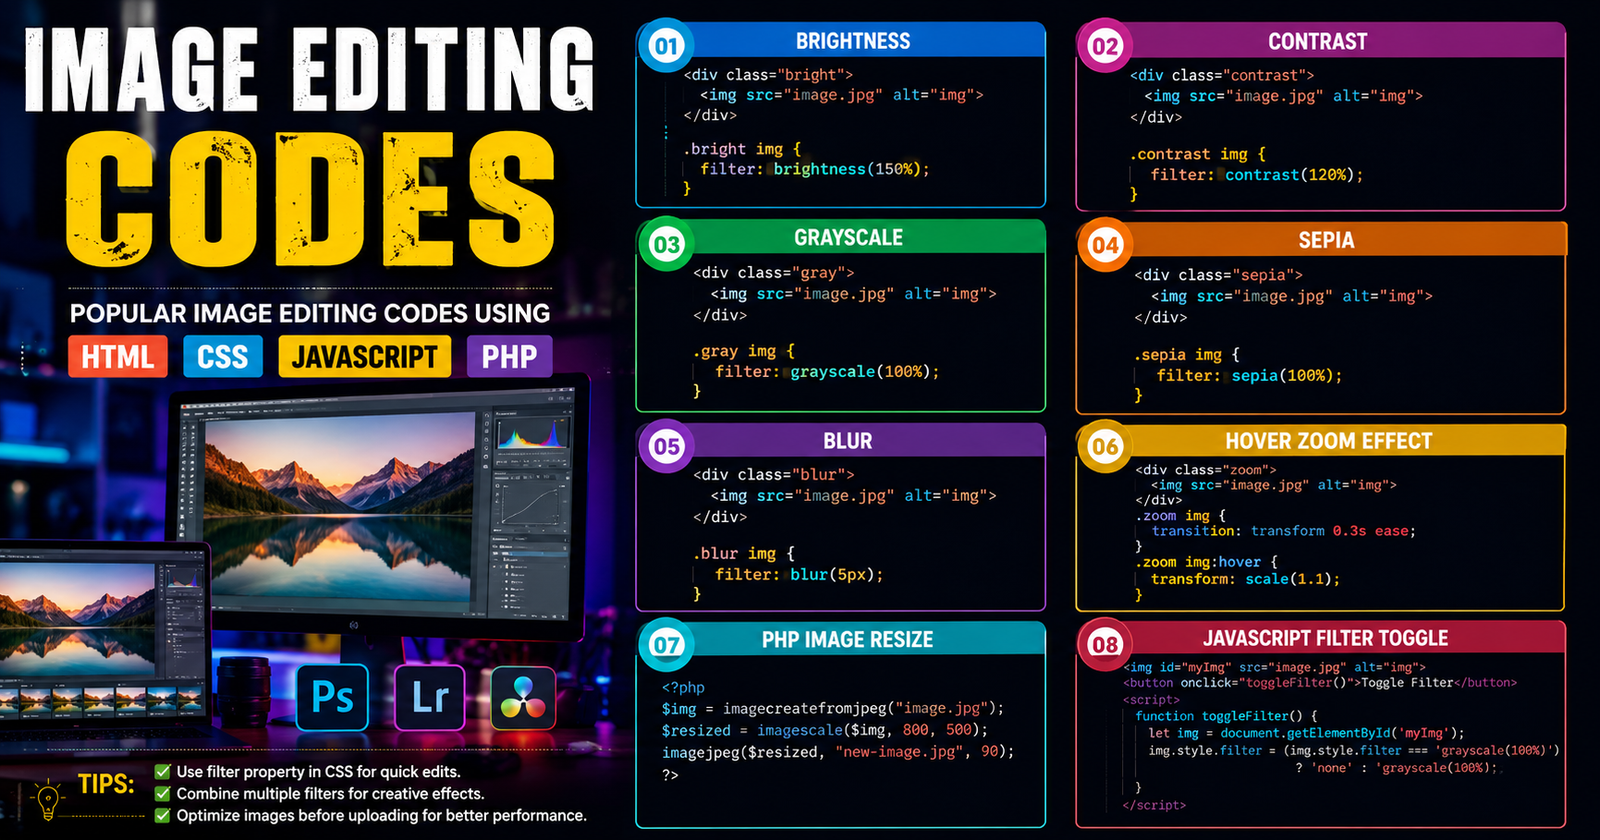Image resolution: width=1600 pixels, height=840 pixels.
Task: Select the PHP IMAGE RESIZE card header
Action: coord(847,640)
